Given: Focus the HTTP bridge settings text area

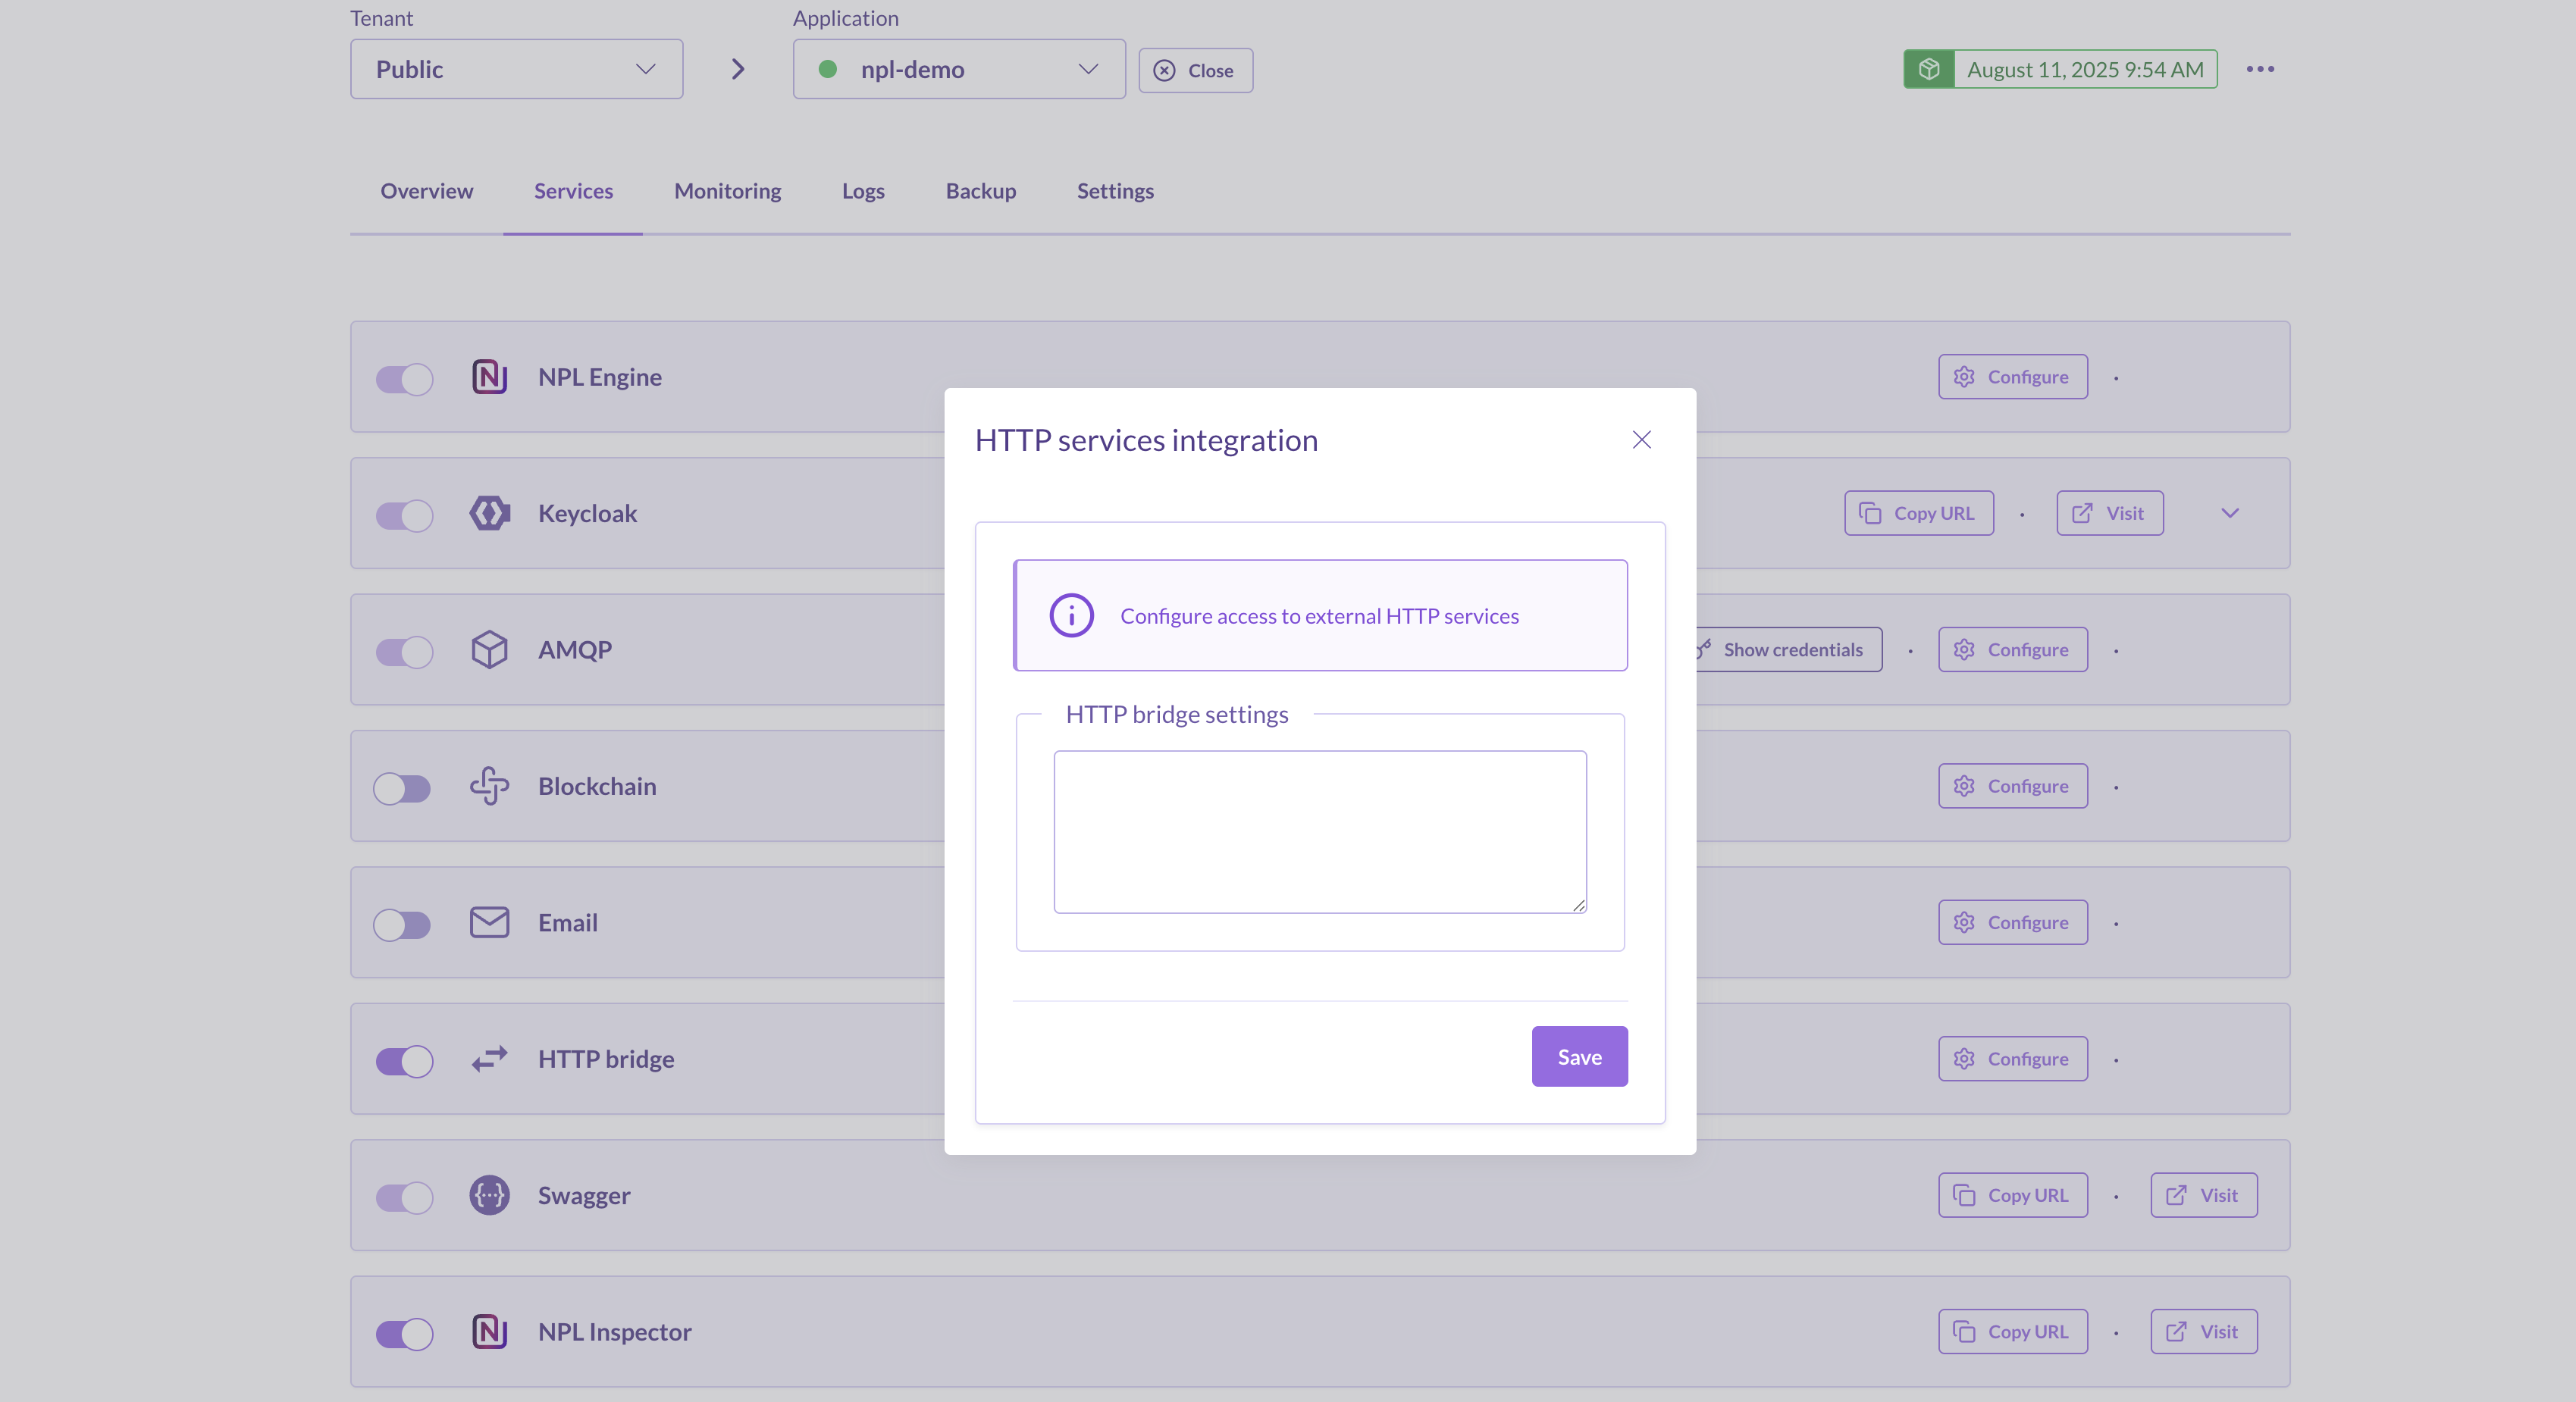Looking at the screenshot, I should pos(1319,831).
